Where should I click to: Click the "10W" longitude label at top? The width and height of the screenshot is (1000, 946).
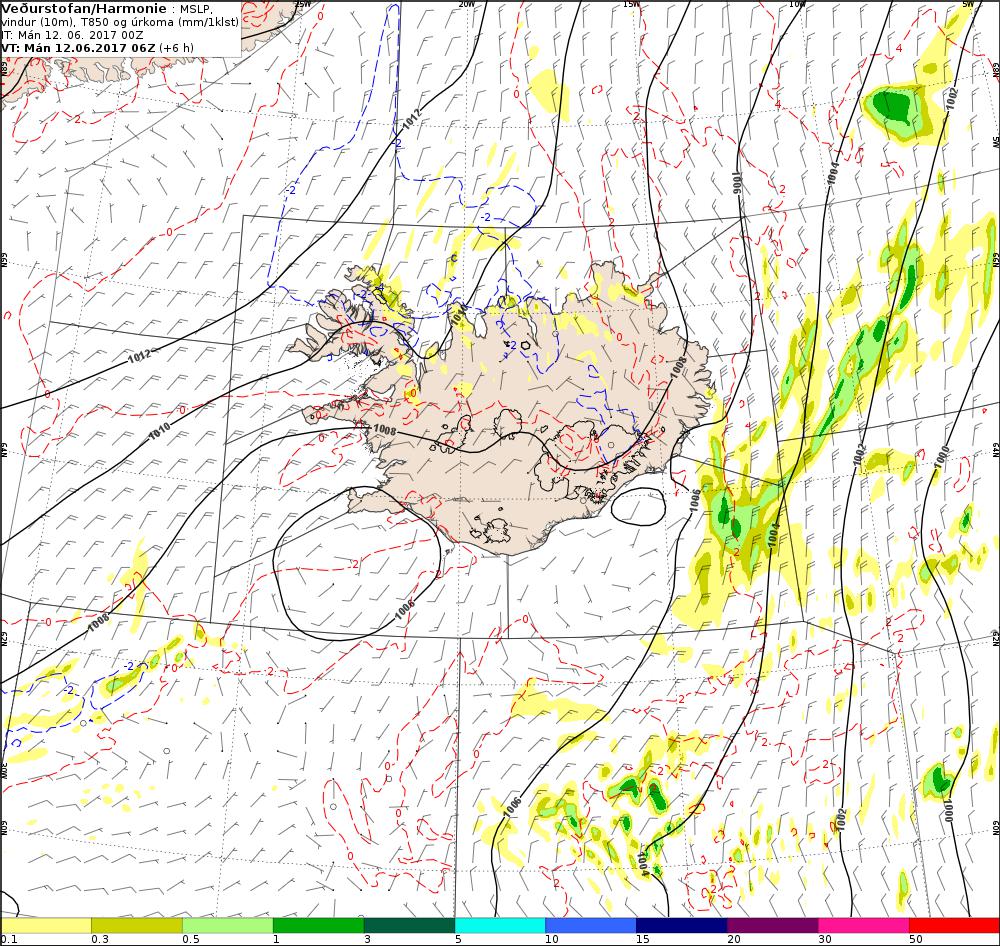tap(797, 4)
